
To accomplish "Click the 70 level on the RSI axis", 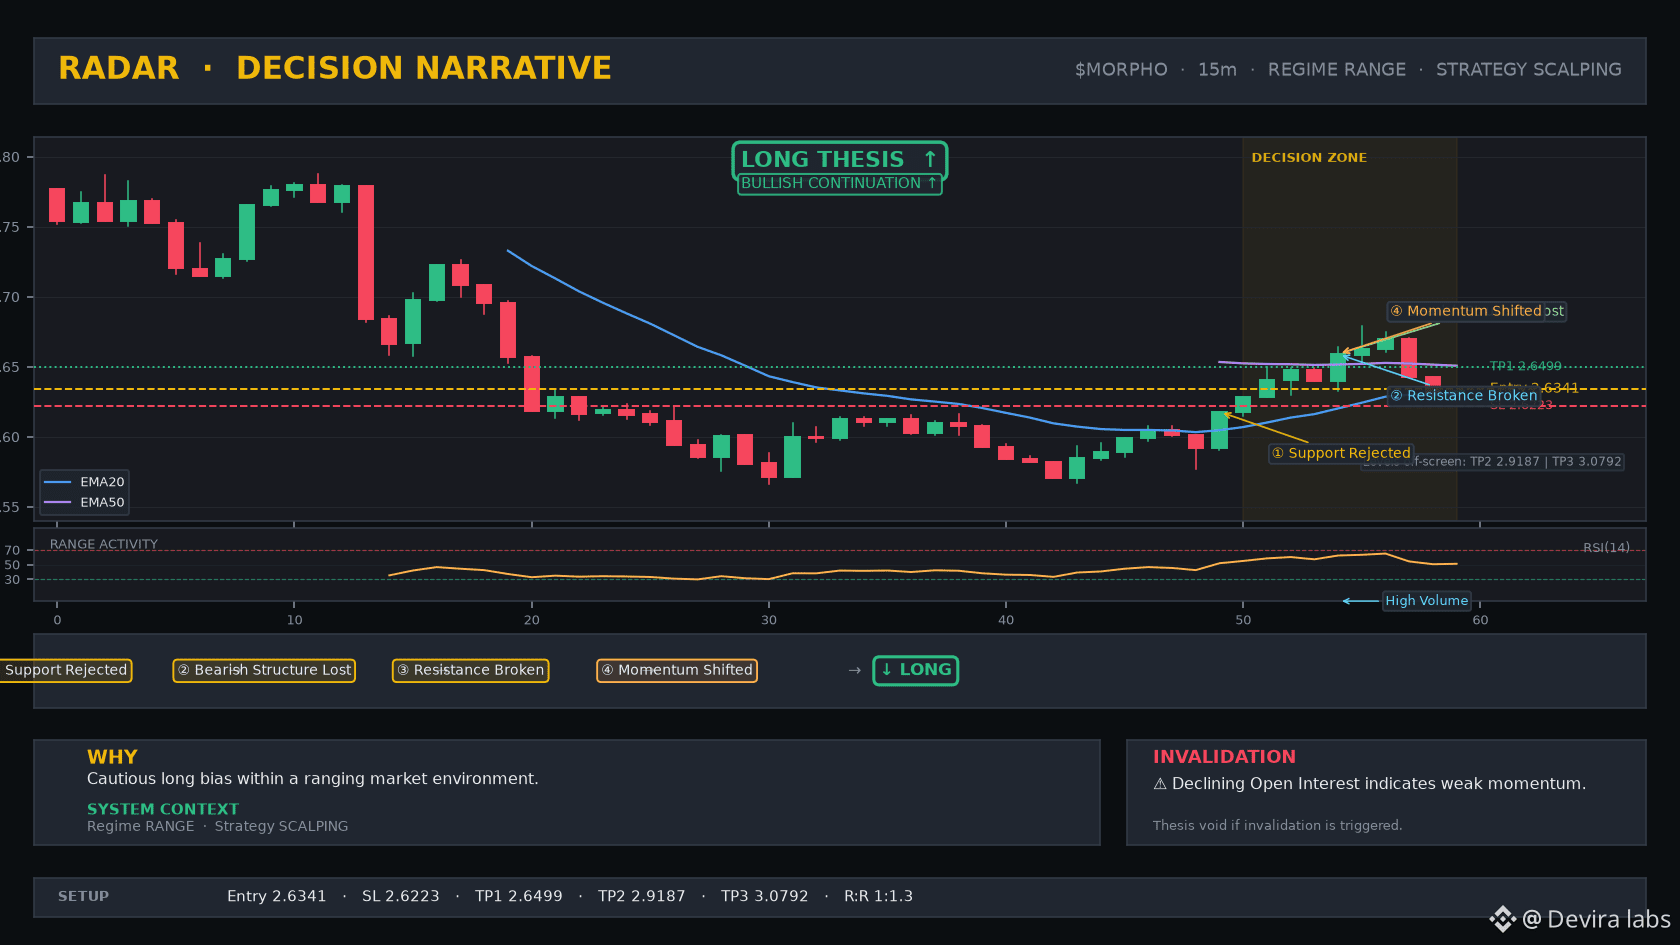I will pyautogui.click(x=12, y=551).
